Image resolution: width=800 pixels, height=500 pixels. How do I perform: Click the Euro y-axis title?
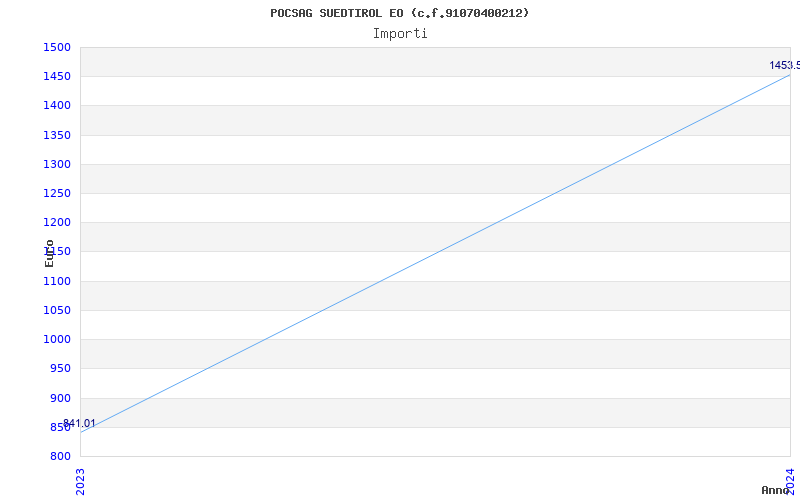tap(49, 253)
